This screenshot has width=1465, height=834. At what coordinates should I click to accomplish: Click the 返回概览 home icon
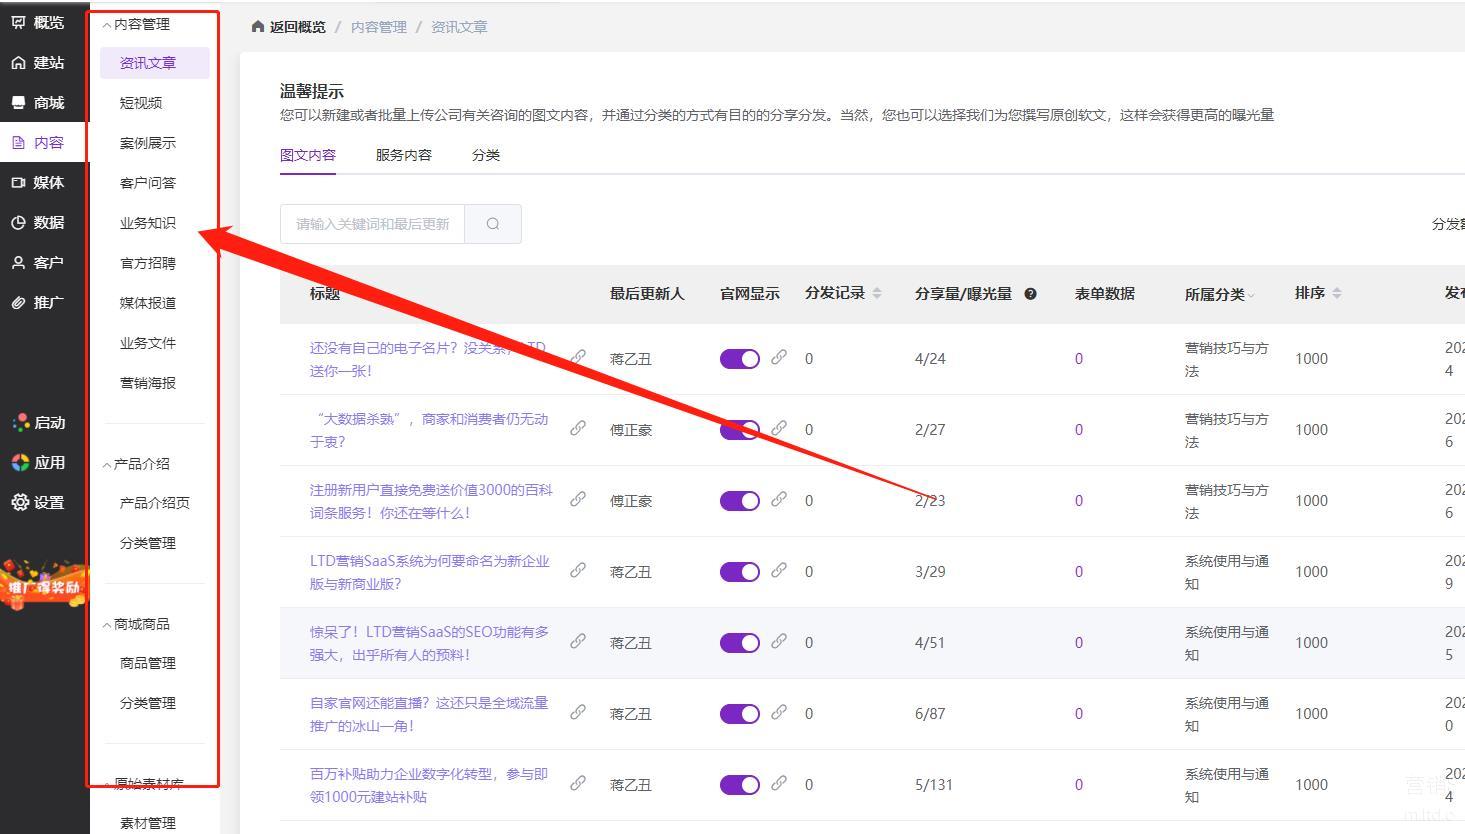tap(258, 27)
